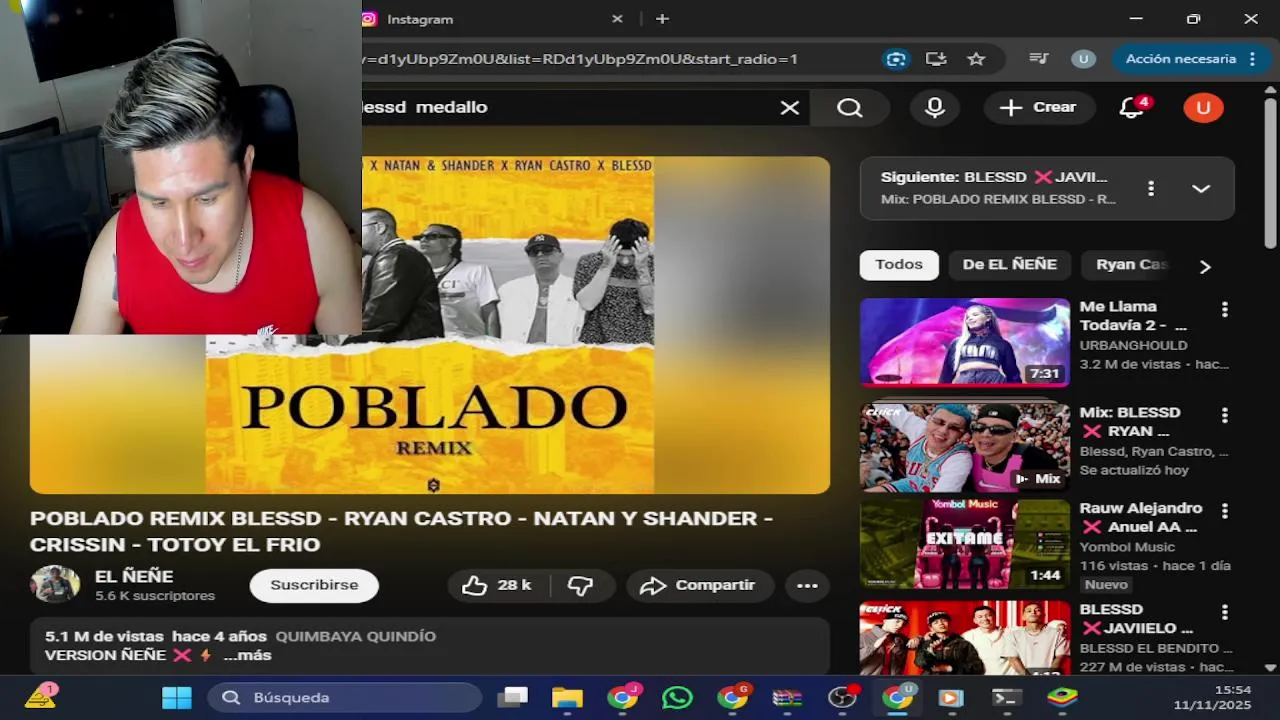Open the orange U account avatar
This screenshot has width=1280, height=720.
[1203, 107]
